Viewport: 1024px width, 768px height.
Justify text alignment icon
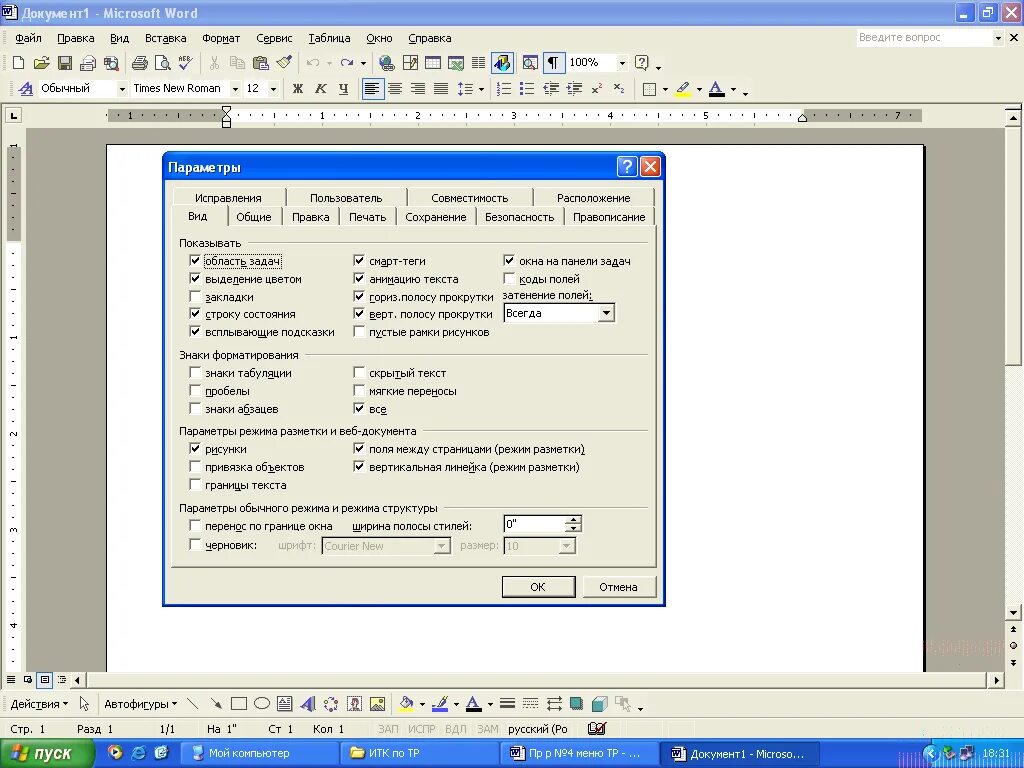441,89
